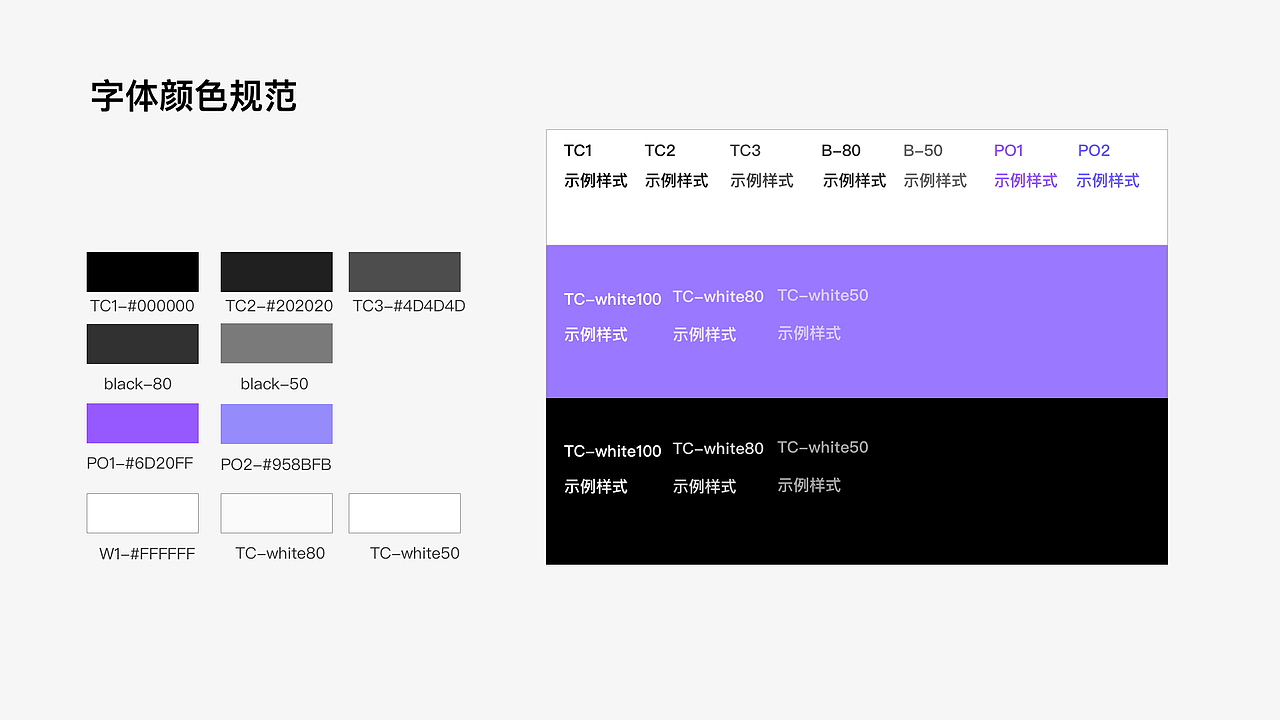The width and height of the screenshot is (1280, 720).
Task: Click TC-white80 in the black panel
Action: [x=718, y=449]
